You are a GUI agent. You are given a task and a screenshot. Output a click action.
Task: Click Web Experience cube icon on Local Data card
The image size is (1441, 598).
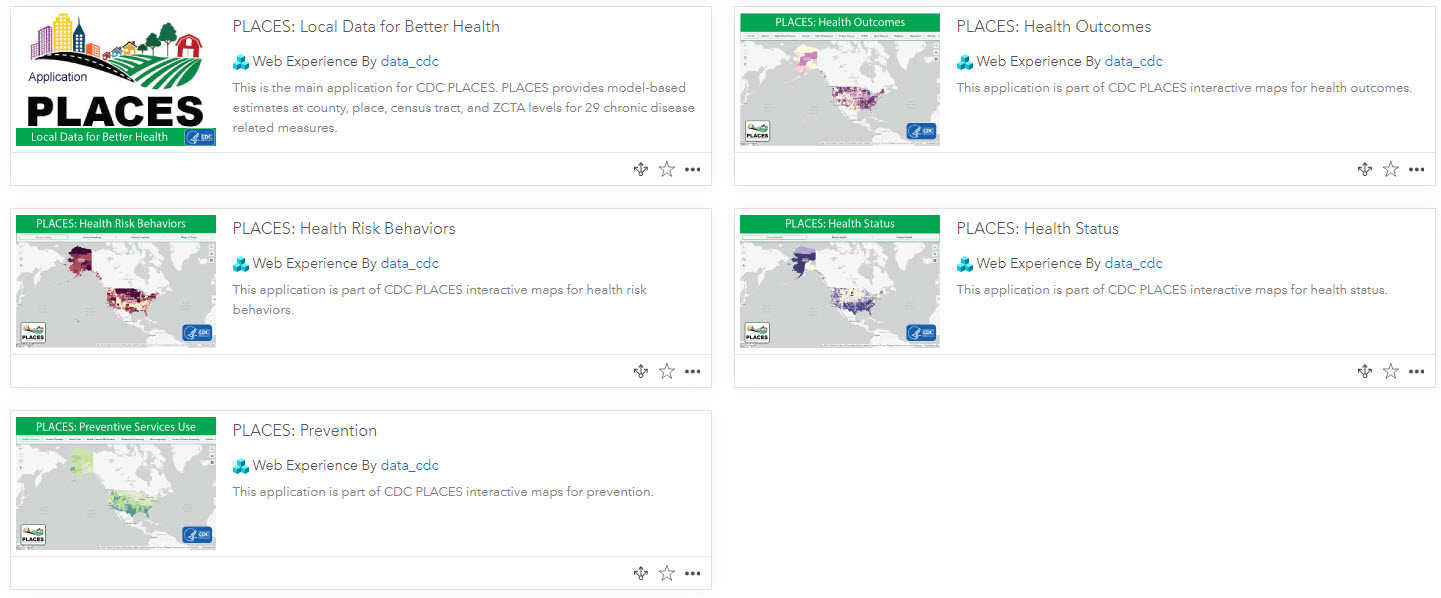point(240,62)
